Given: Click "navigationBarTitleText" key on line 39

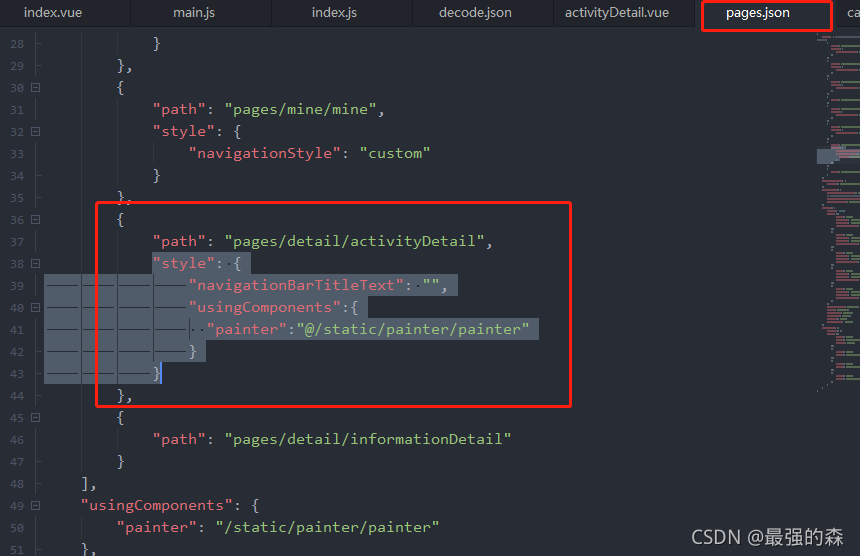Looking at the screenshot, I should (296, 285).
